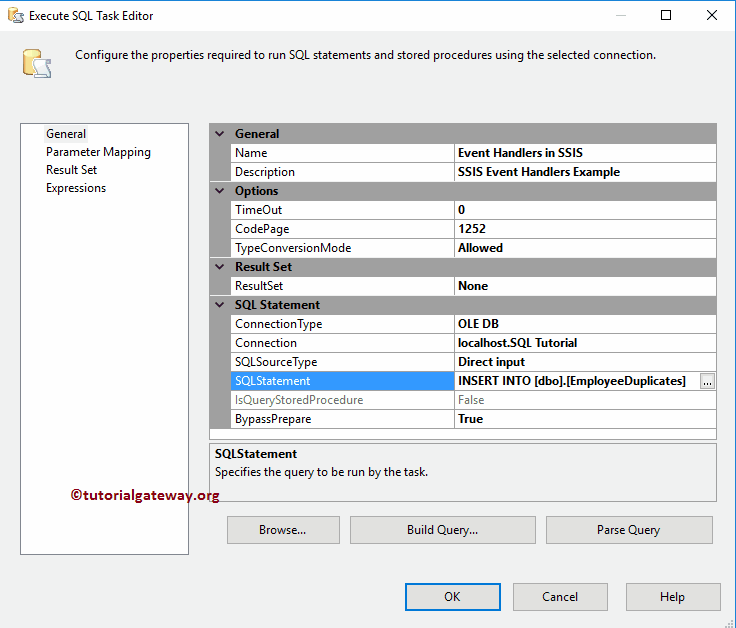The width and height of the screenshot is (736, 628).
Task: Select the SQLStatement property label
Action: click(342, 381)
